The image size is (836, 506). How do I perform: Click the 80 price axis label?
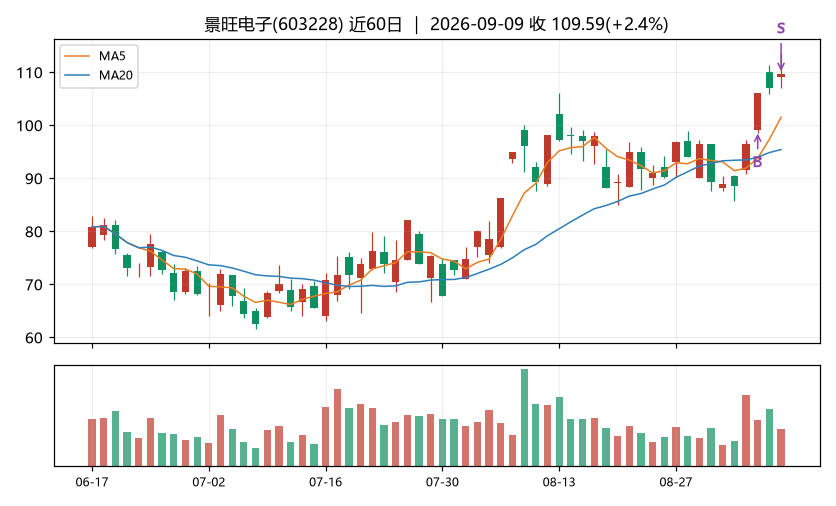pyautogui.click(x=34, y=232)
